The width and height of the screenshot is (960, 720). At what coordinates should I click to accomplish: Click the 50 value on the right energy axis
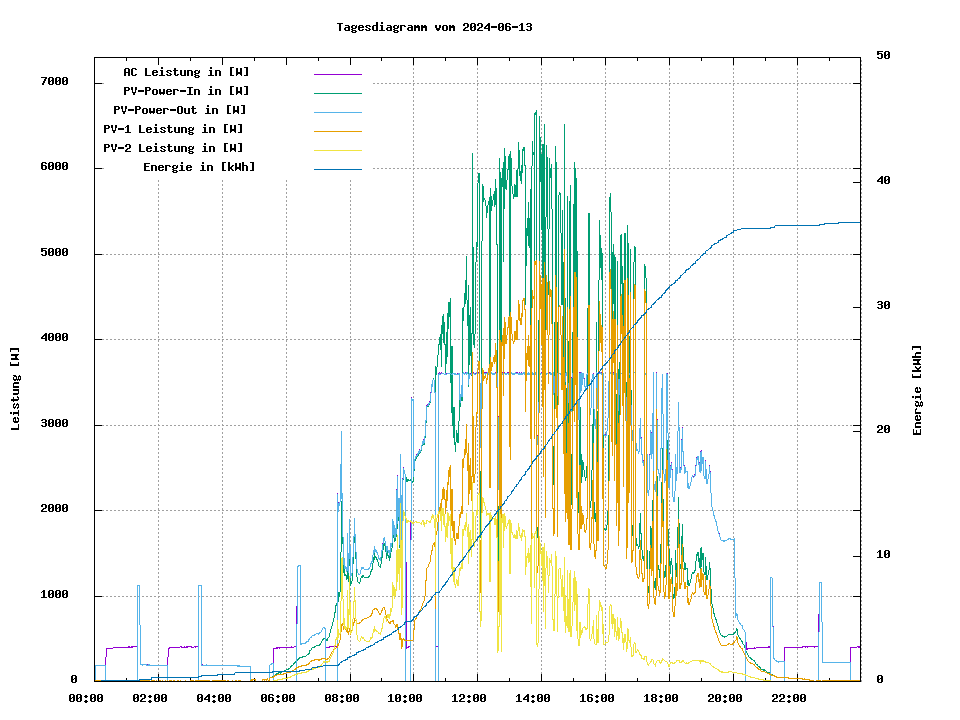tap(883, 56)
